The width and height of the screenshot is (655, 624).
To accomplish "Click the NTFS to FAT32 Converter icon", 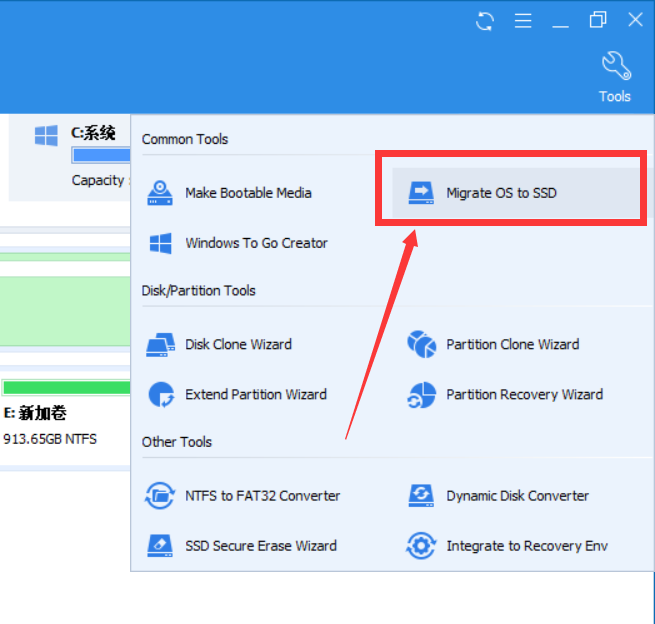I will point(160,496).
